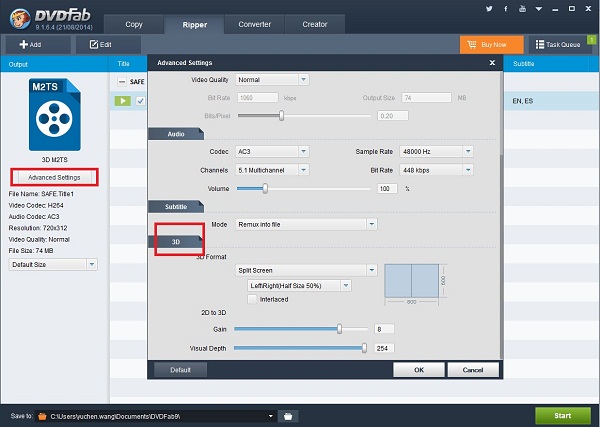This screenshot has width=600, height=427.
Task: Click the green Start button
Action: (x=561, y=415)
